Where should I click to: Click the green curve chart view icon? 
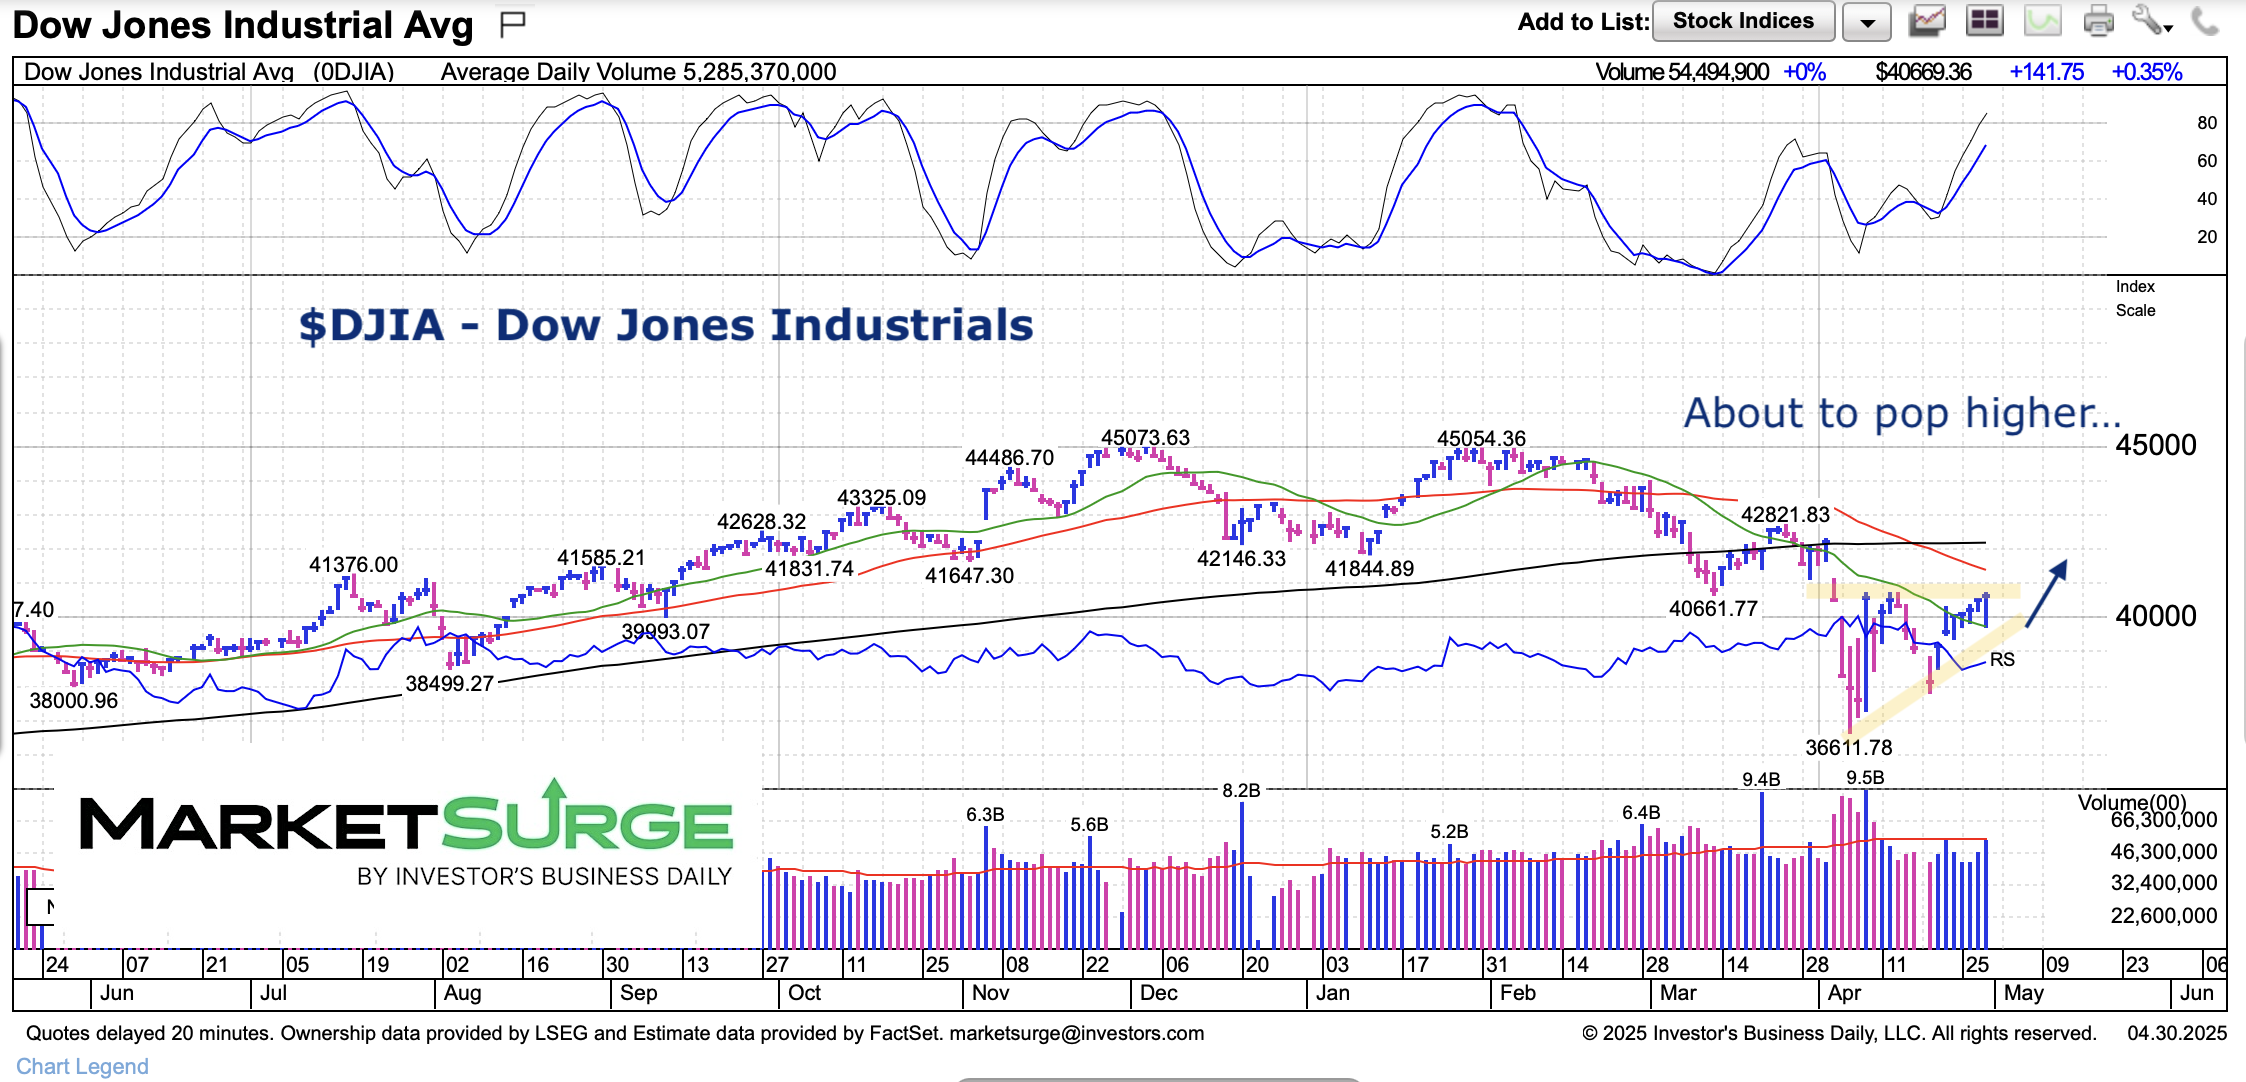tap(2041, 20)
